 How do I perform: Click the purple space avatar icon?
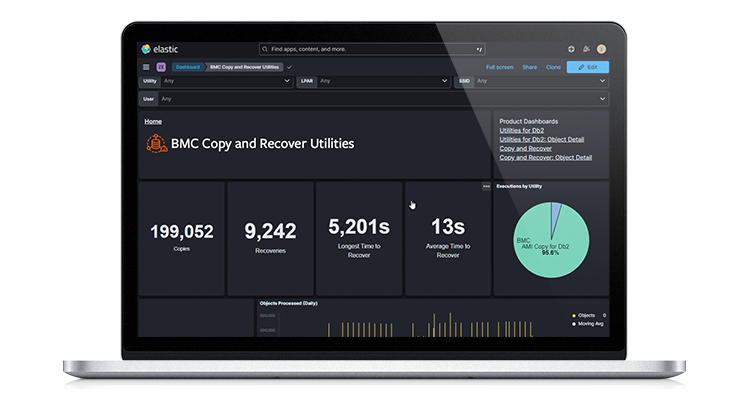click(161, 67)
